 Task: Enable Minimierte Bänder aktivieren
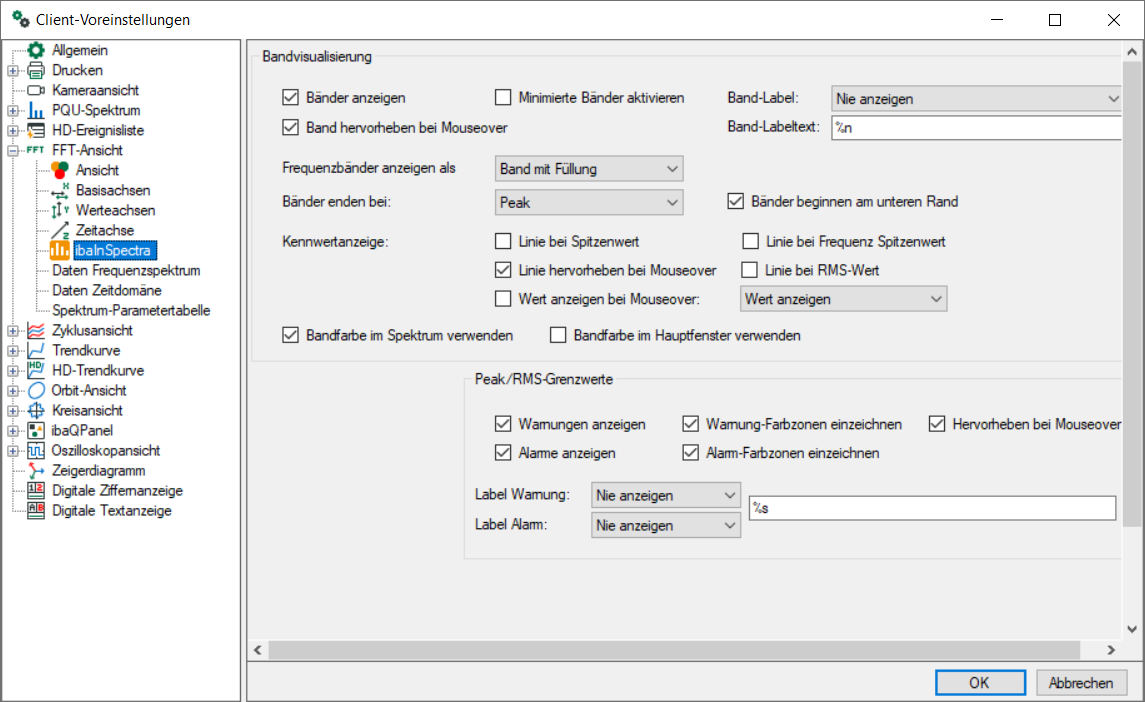503,97
